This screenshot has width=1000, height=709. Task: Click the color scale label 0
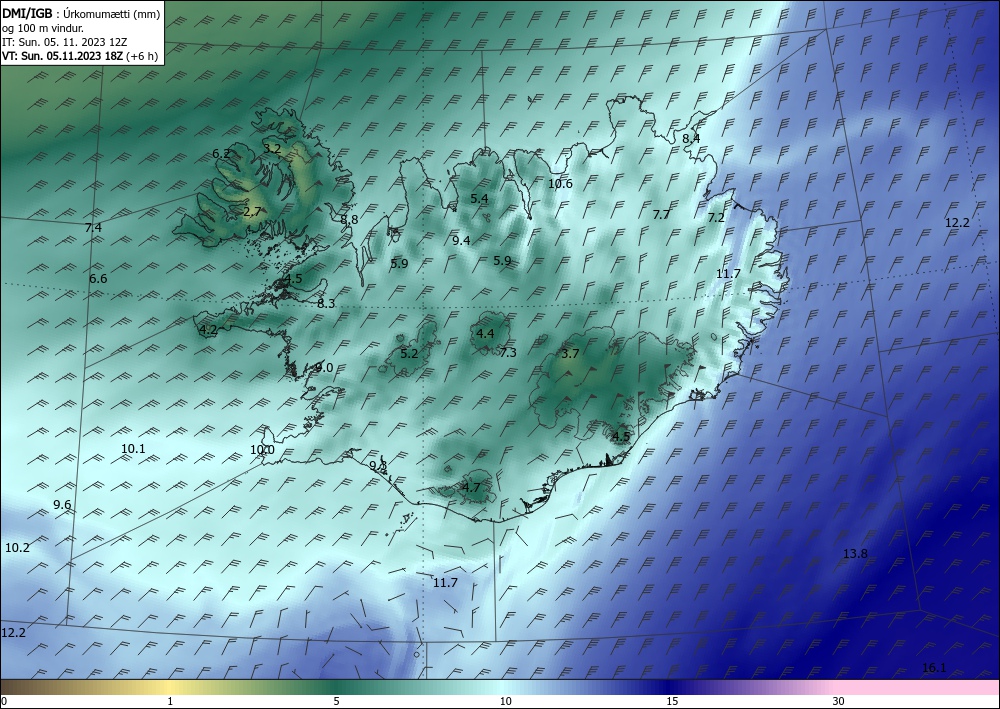tap(3, 702)
